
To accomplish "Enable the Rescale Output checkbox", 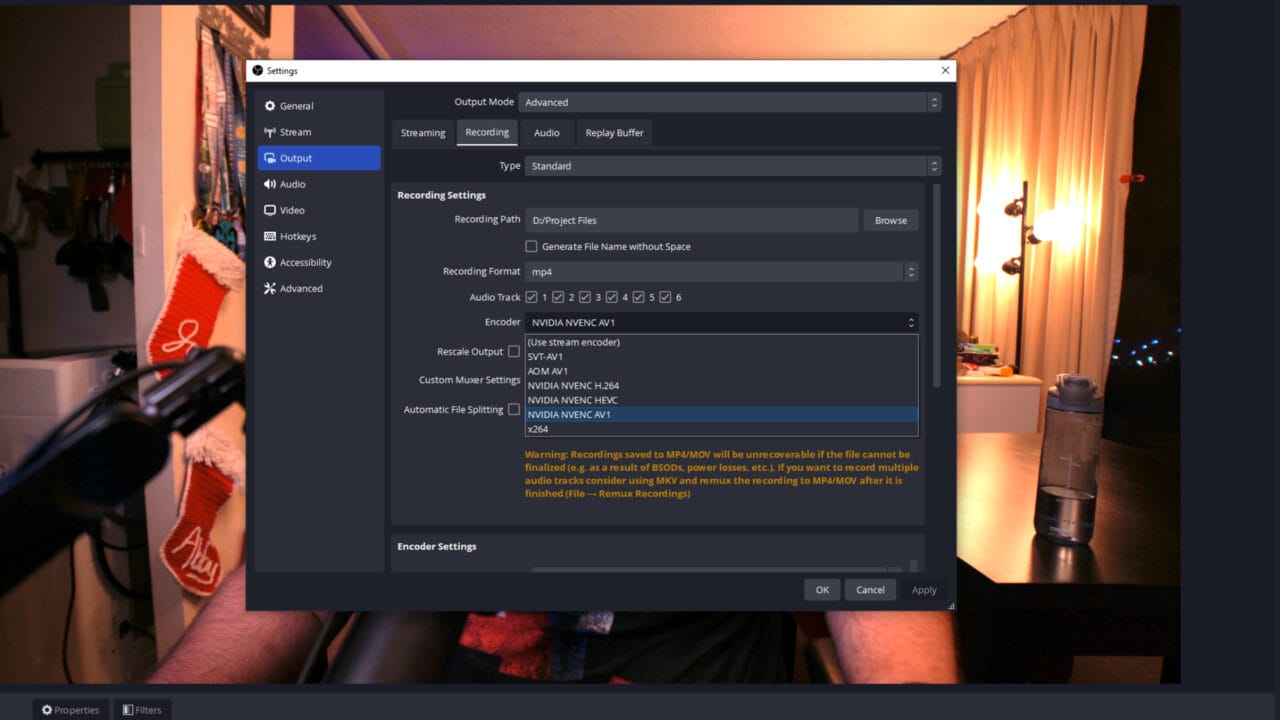I will click(514, 351).
